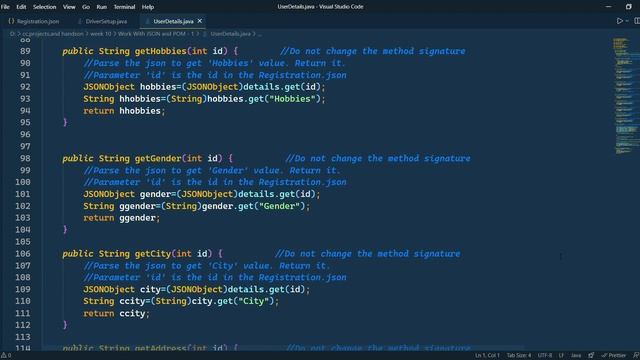Click 'Ln 1, Col 1' in status bar
Image resolution: width=640 pixels, height=360 pixels.
click(487, 356)
